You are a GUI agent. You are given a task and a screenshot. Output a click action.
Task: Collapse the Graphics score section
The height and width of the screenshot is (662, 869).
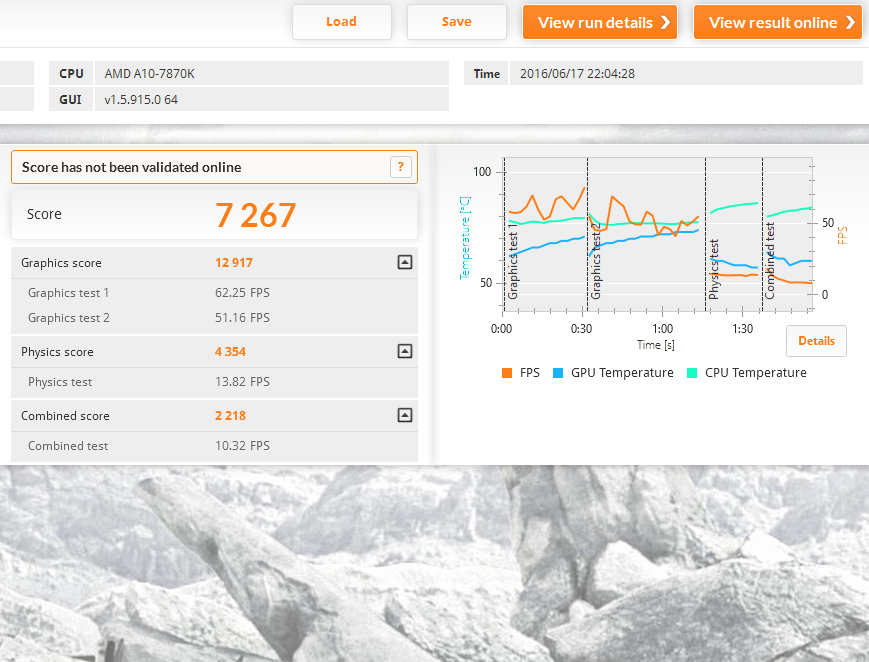click(x=404, y=263)
